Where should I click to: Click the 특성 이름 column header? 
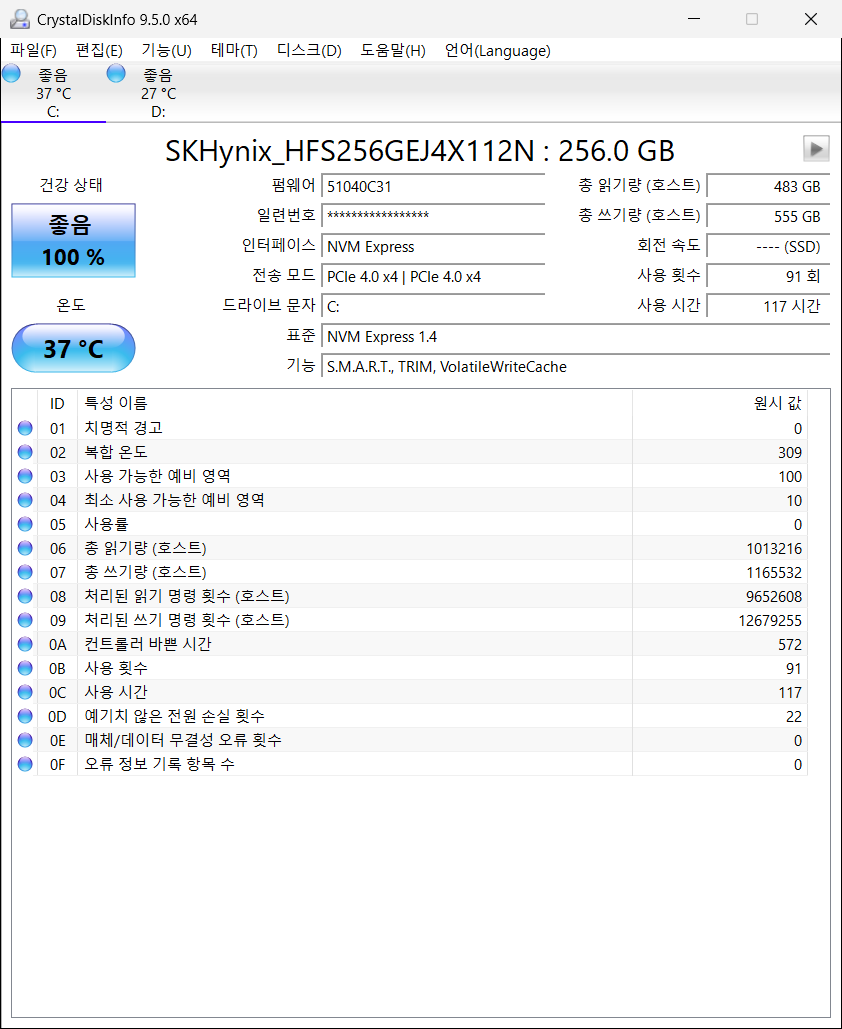tap(355, 403)
